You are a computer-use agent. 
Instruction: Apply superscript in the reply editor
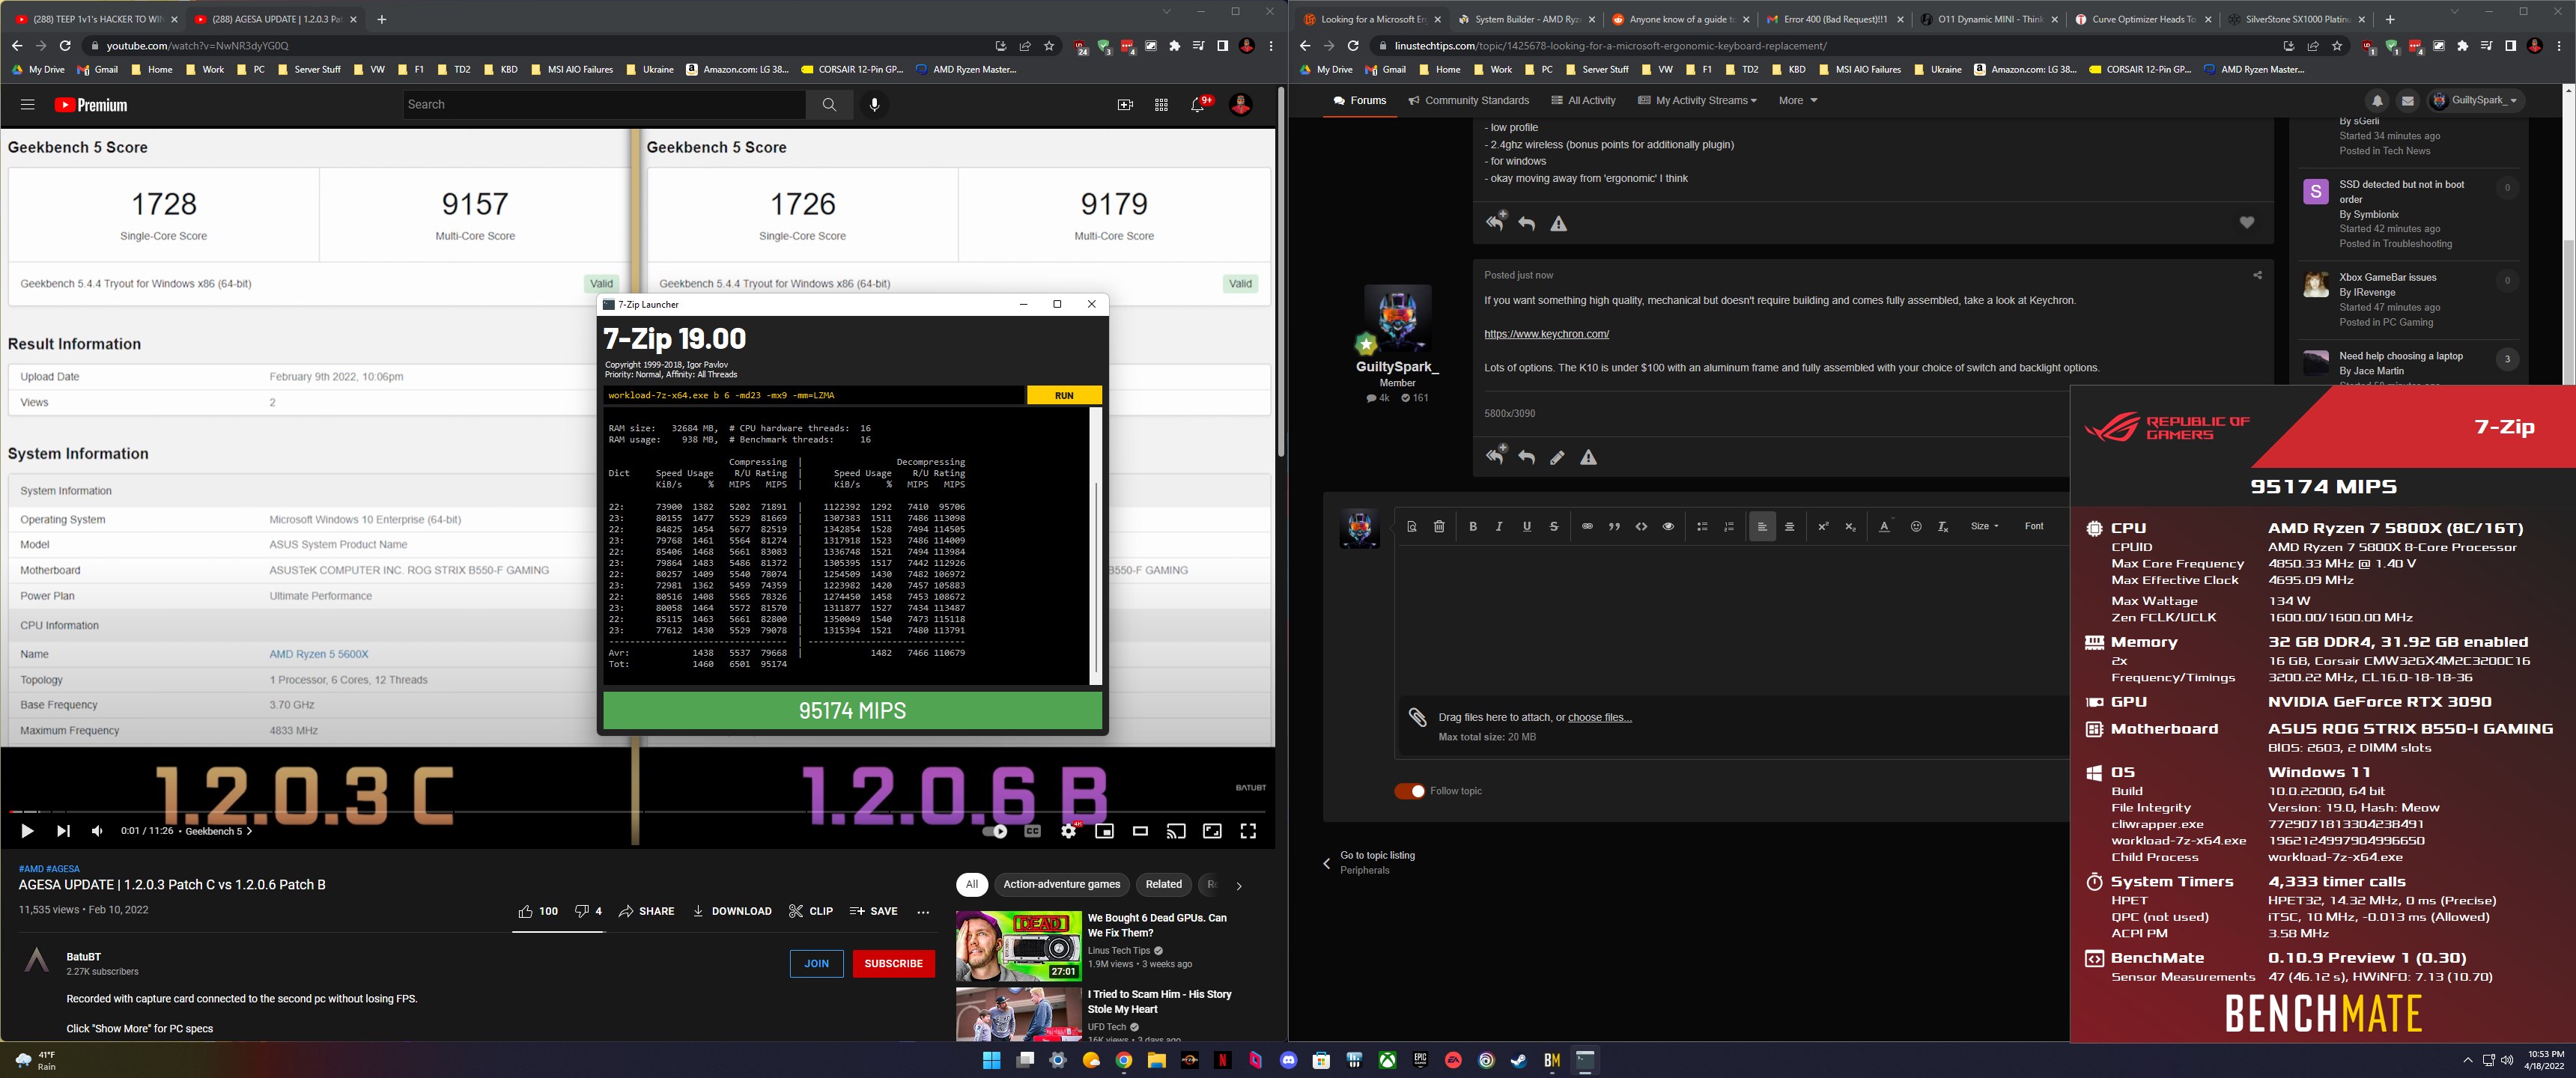coord(1823,526)
